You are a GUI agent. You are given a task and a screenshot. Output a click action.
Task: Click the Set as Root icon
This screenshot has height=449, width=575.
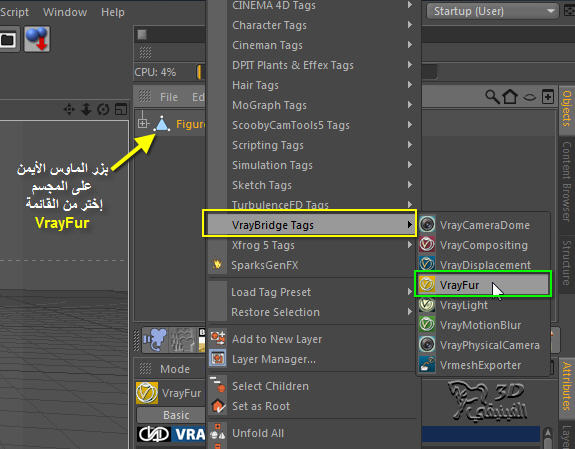[218, 405]
